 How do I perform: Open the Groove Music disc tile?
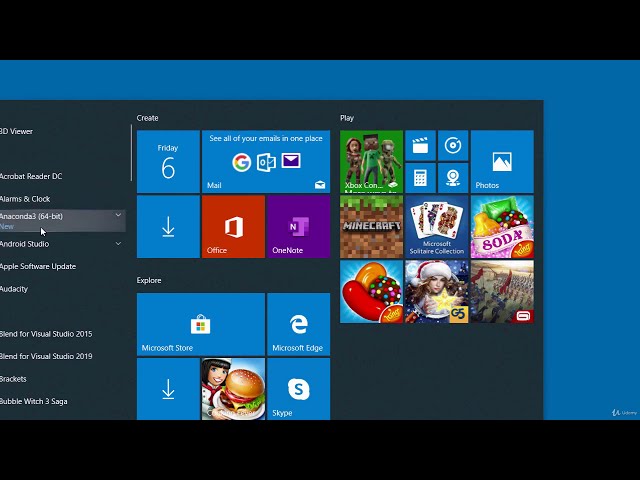[x=453, y=145]
